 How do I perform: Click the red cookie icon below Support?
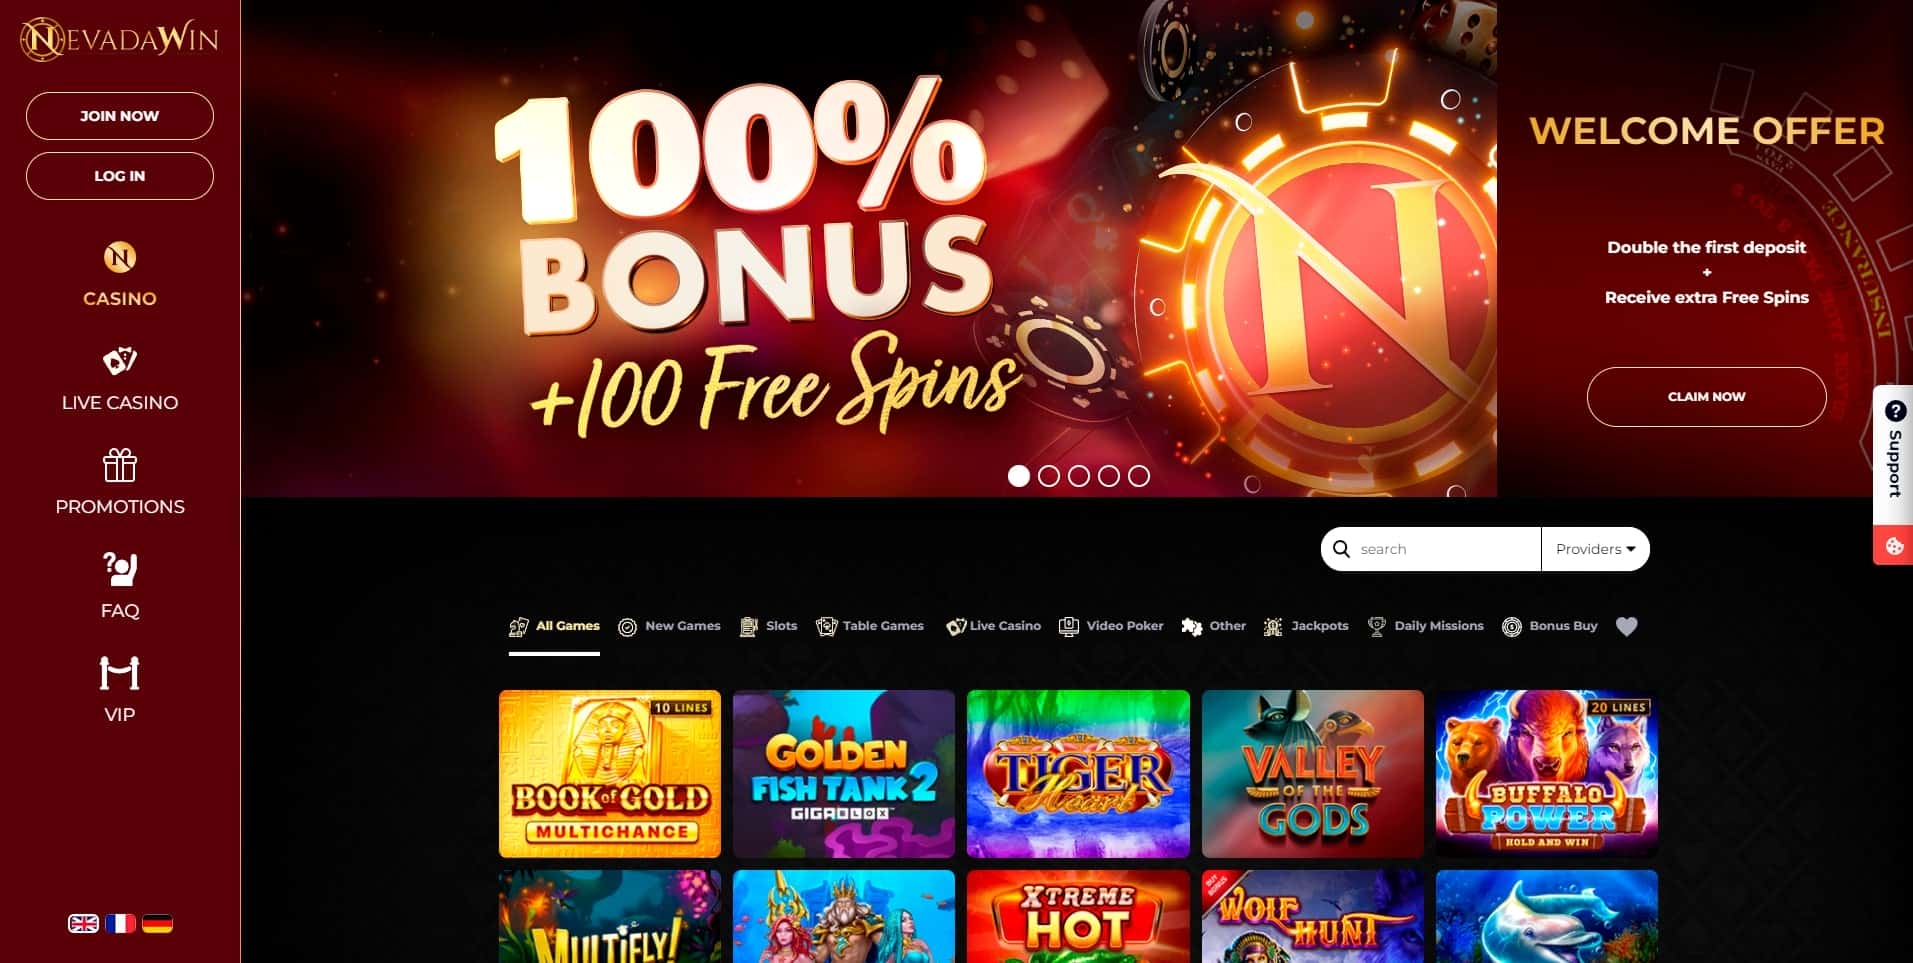[x=1893, y=546]
